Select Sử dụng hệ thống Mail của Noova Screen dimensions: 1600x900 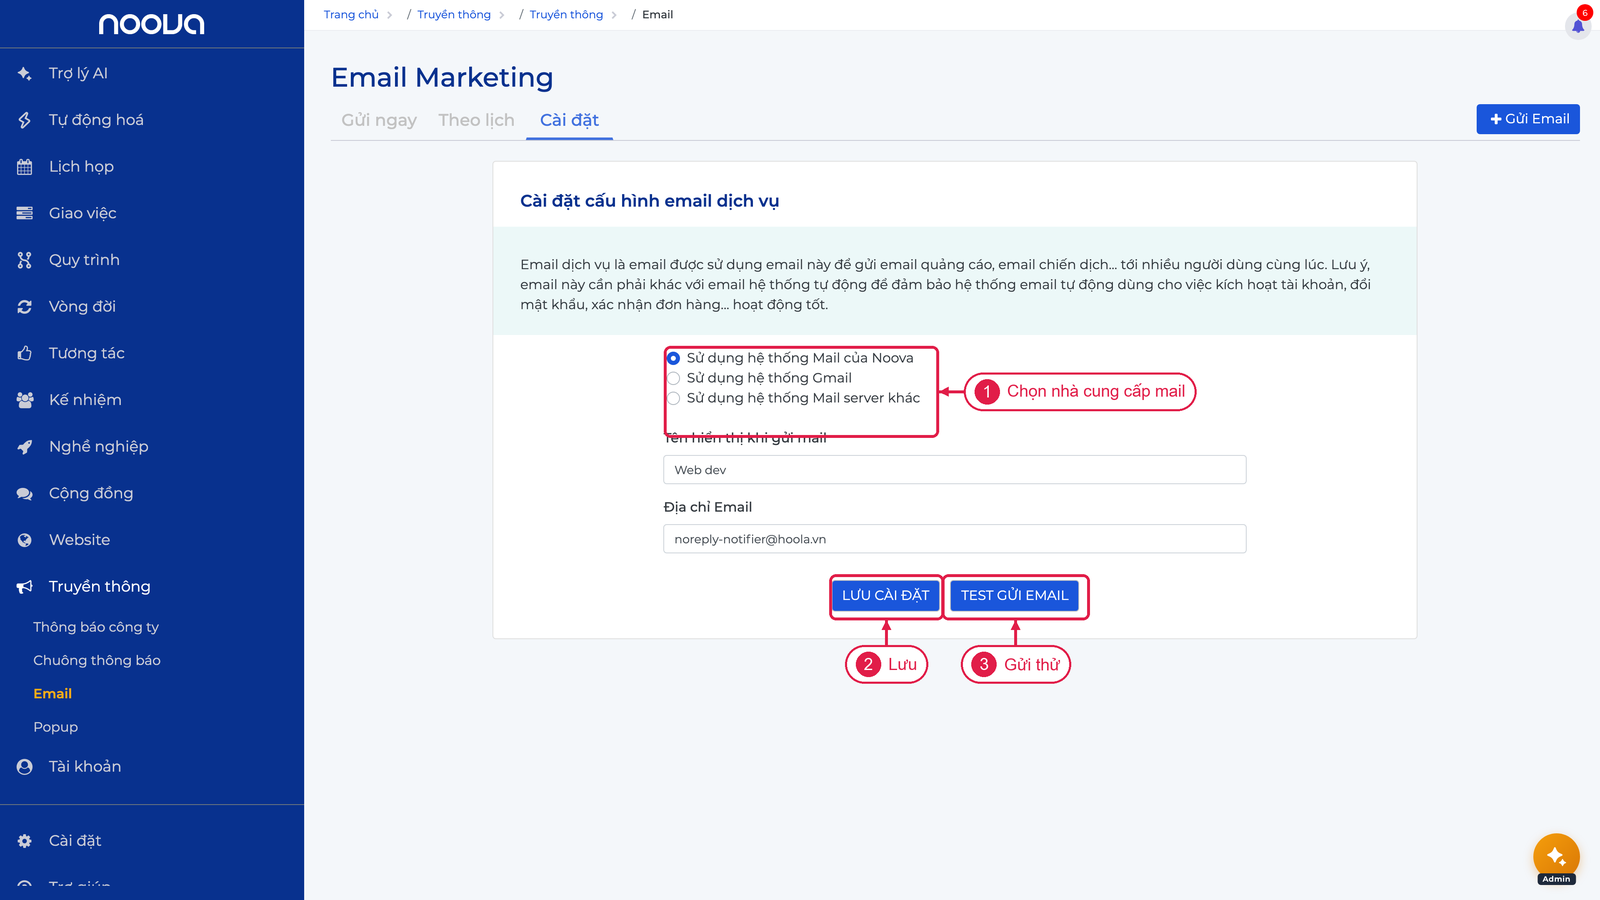coord(674,358)
